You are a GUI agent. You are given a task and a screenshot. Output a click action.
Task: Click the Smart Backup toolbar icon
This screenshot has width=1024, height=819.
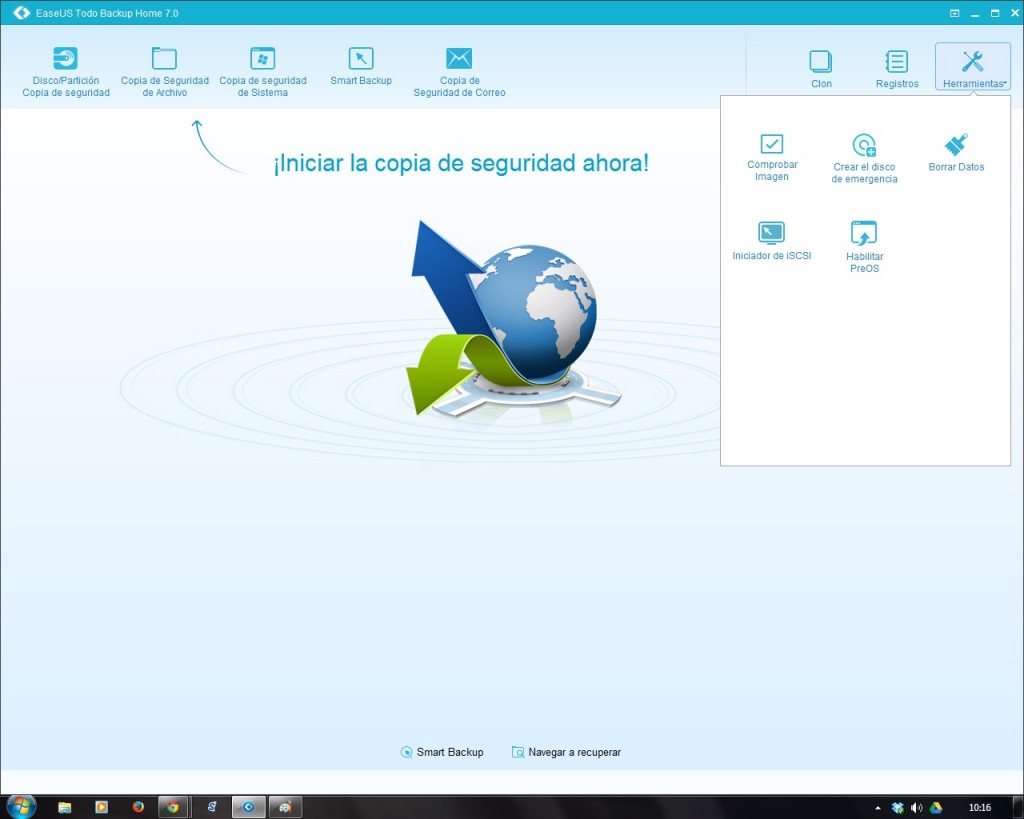(360, 66)
